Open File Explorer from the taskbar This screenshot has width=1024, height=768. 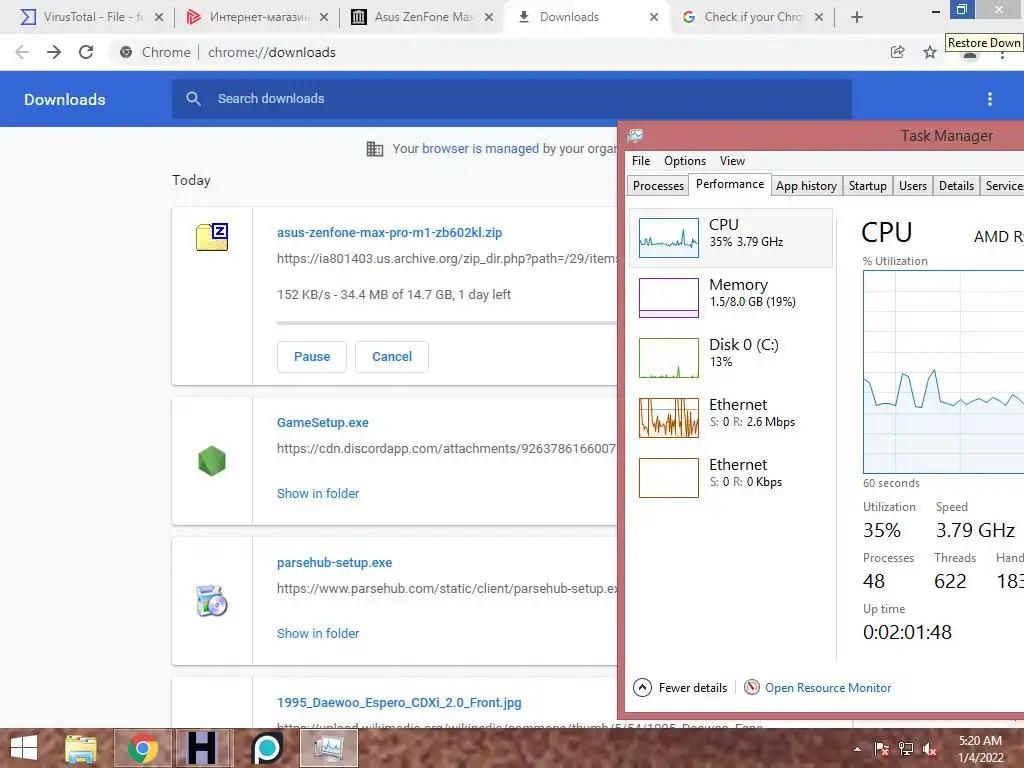pos(81,748)
